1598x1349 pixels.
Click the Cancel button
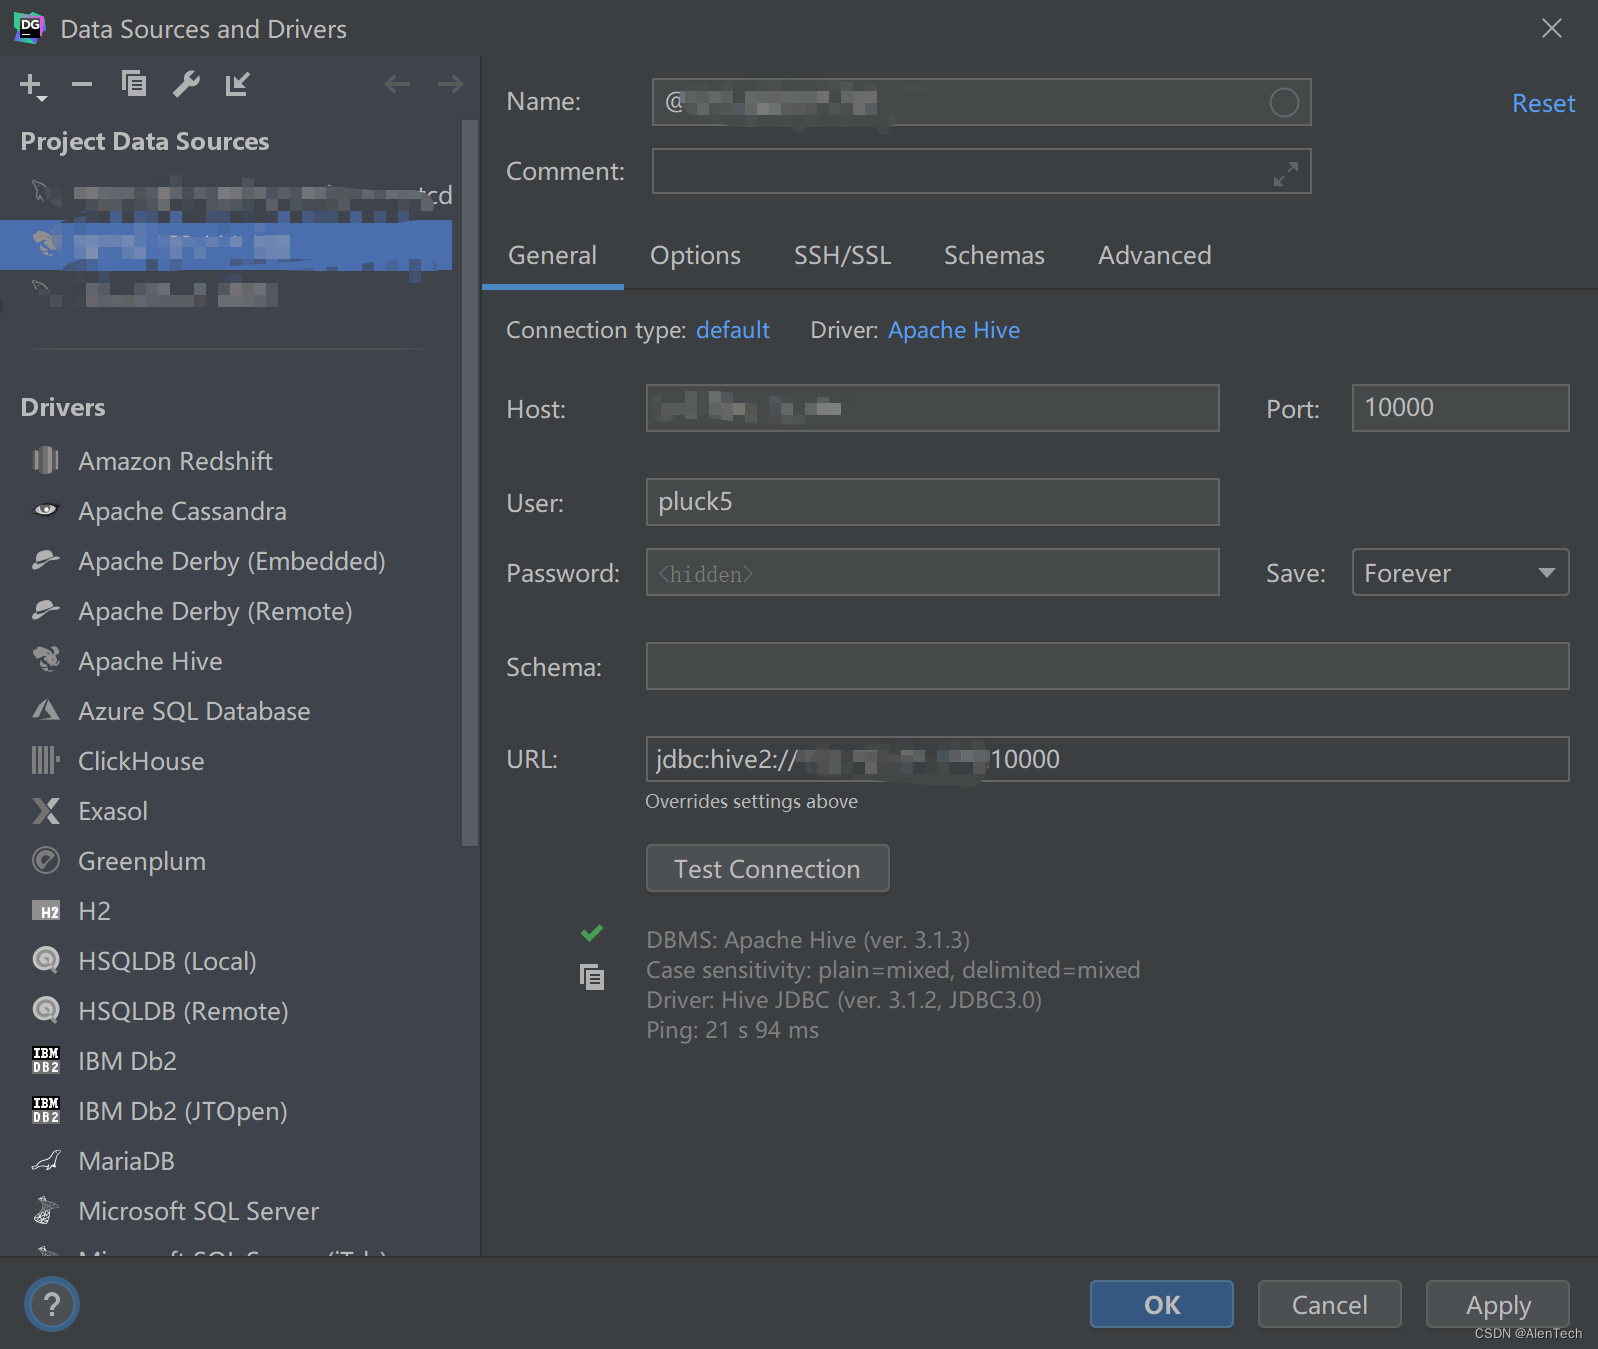coord(1329,1304)
